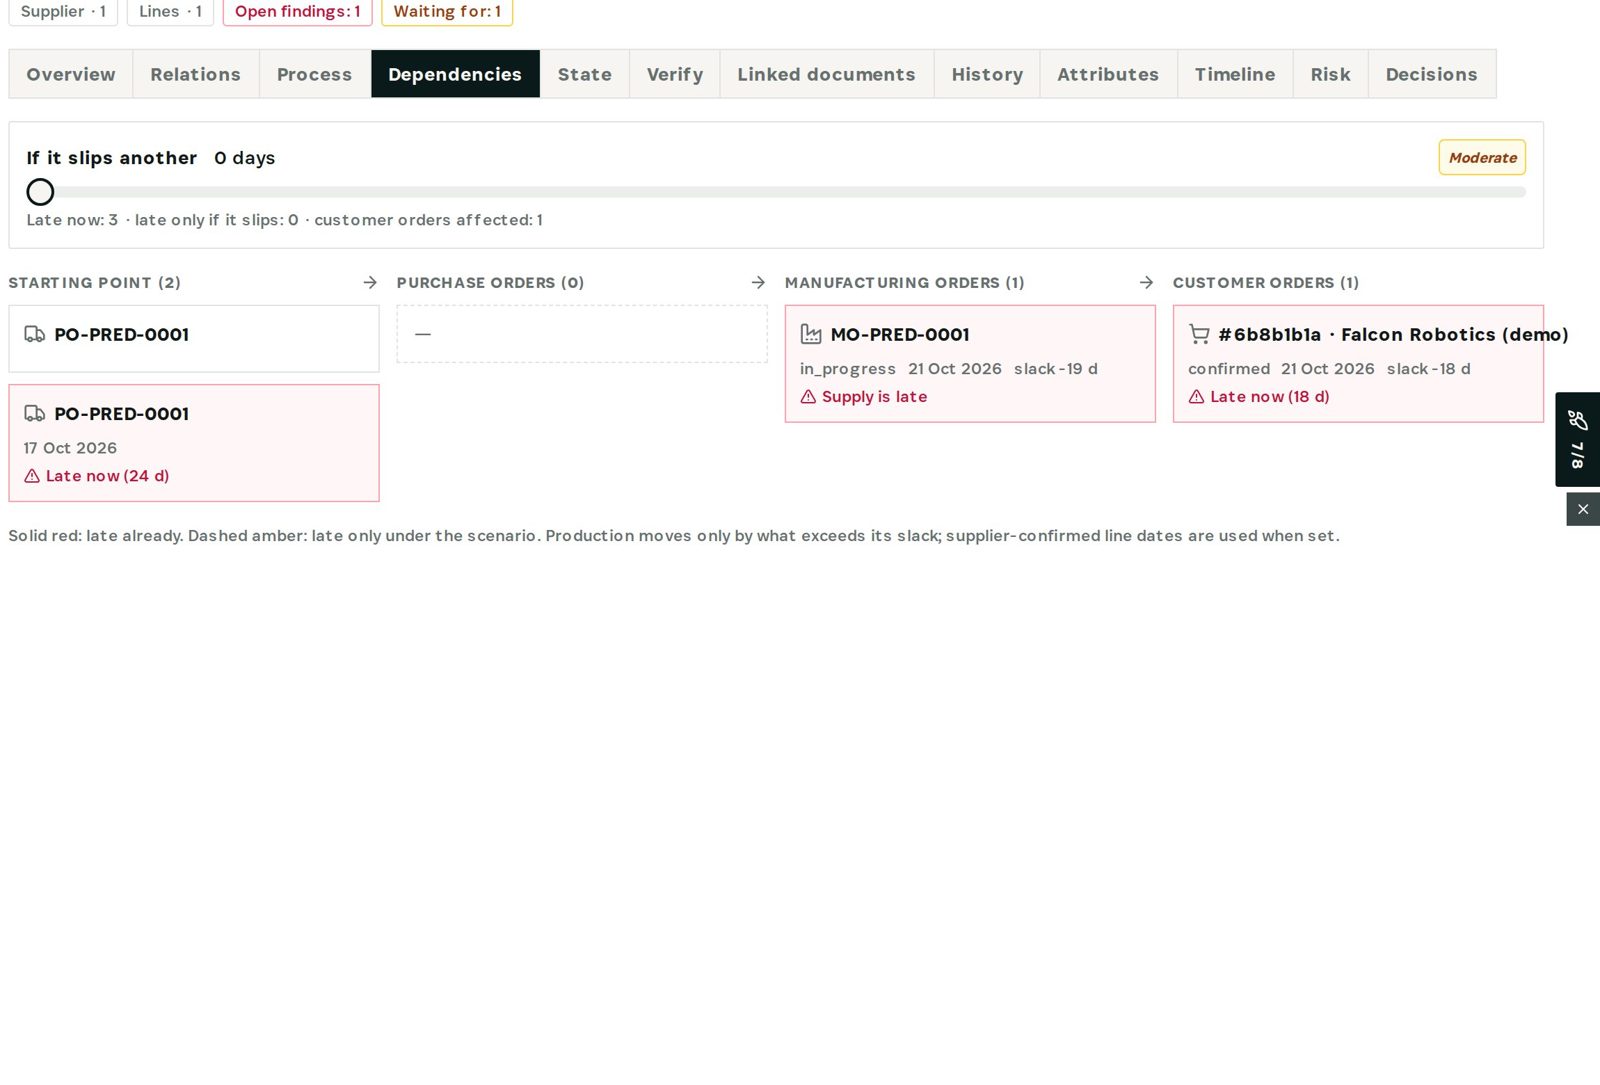Go to the Process tab
The width and height of the screenshot is (1600, 1085).
pyautogui.click(x=315, y=74)
